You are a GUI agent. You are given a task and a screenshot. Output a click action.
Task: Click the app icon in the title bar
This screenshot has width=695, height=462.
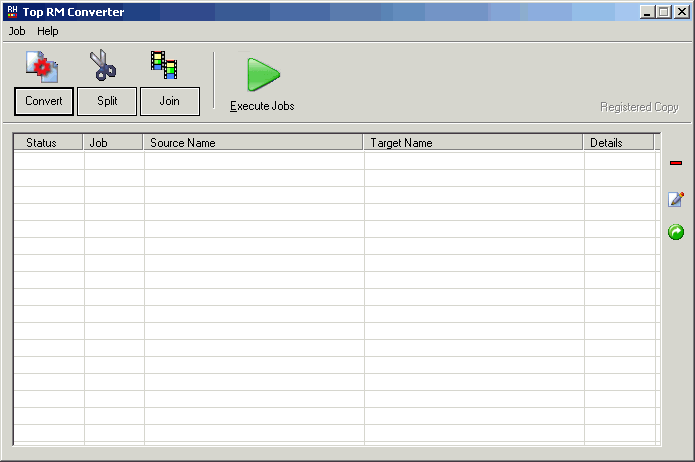(x=12, y=12)
